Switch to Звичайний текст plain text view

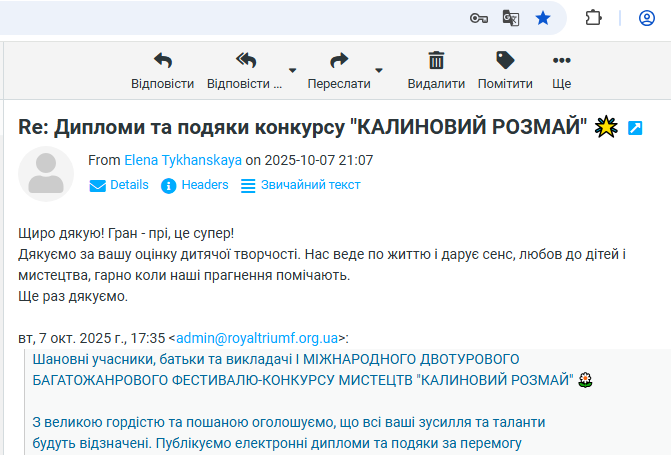301,185
